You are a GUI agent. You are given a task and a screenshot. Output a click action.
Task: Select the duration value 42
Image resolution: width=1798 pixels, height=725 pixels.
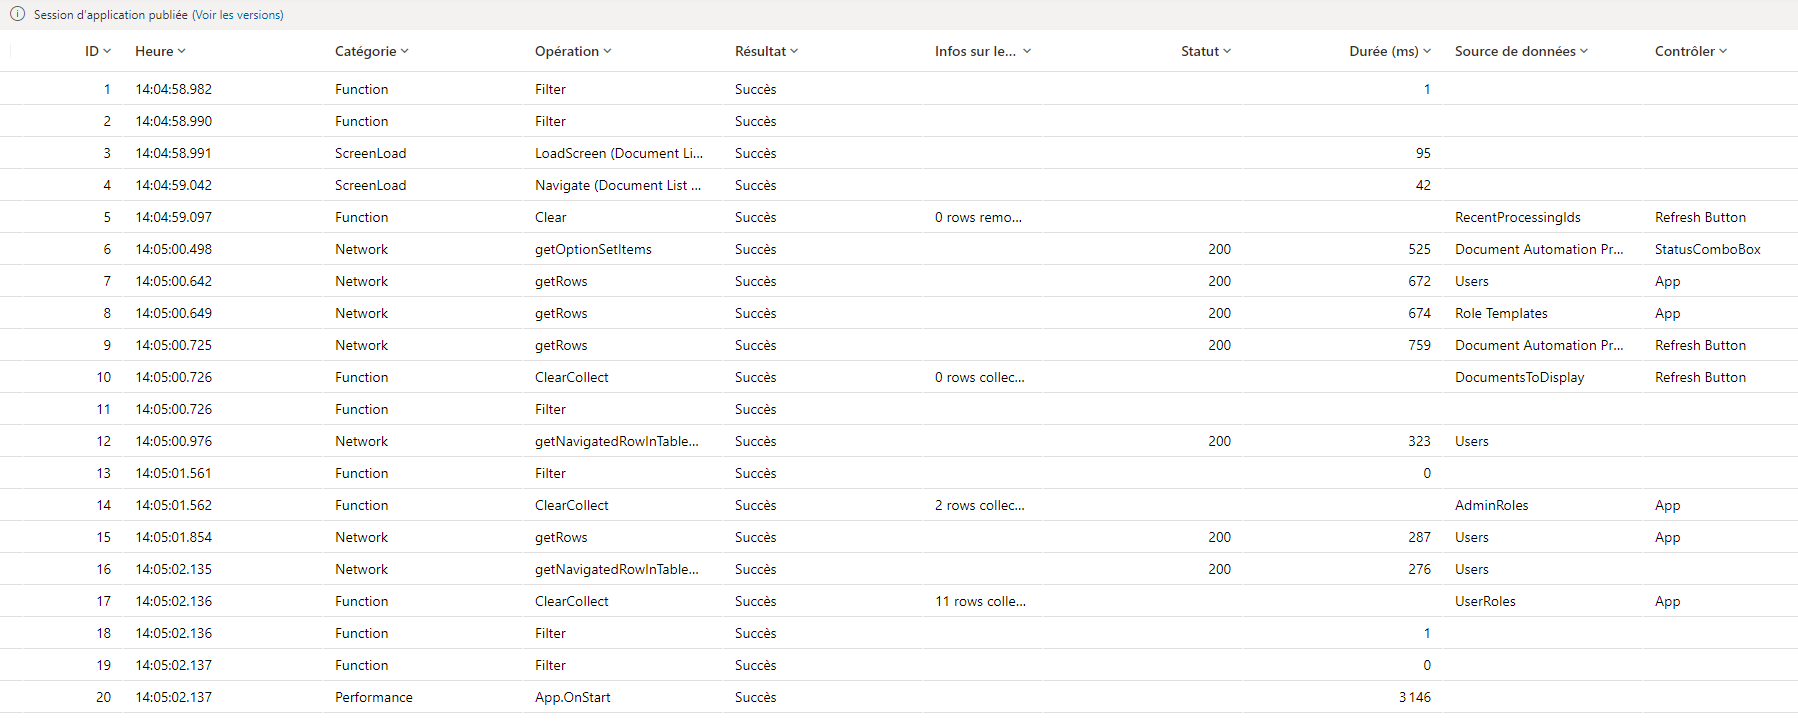click(x=1423, y=185)
